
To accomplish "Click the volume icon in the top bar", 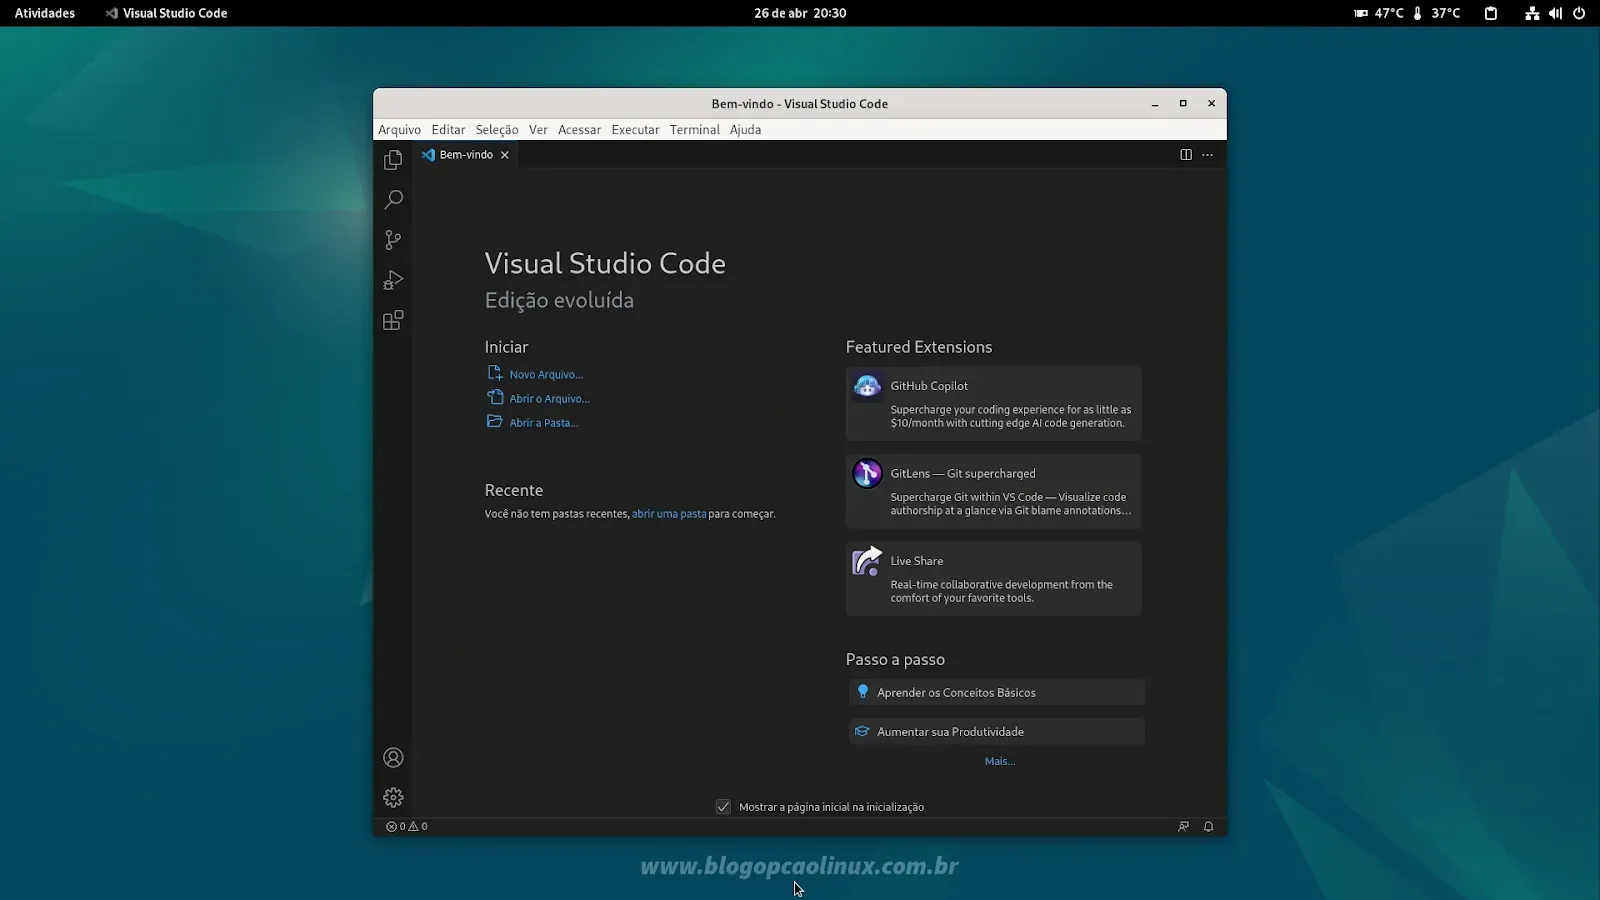I will (1555, 13).
